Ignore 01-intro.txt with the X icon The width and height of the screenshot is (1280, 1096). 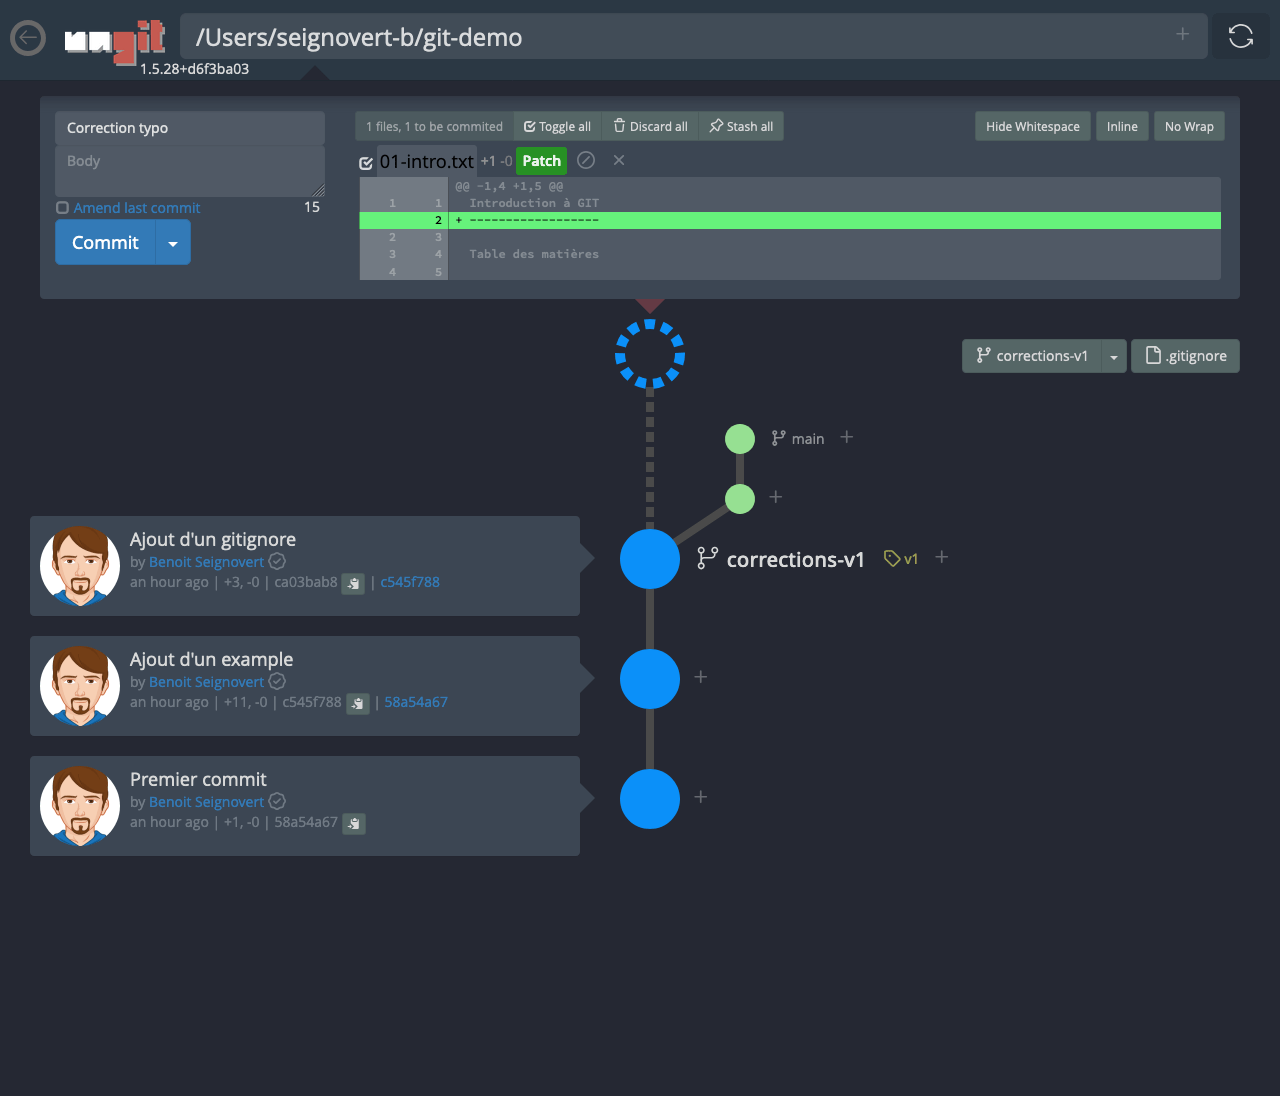point(619,160)
